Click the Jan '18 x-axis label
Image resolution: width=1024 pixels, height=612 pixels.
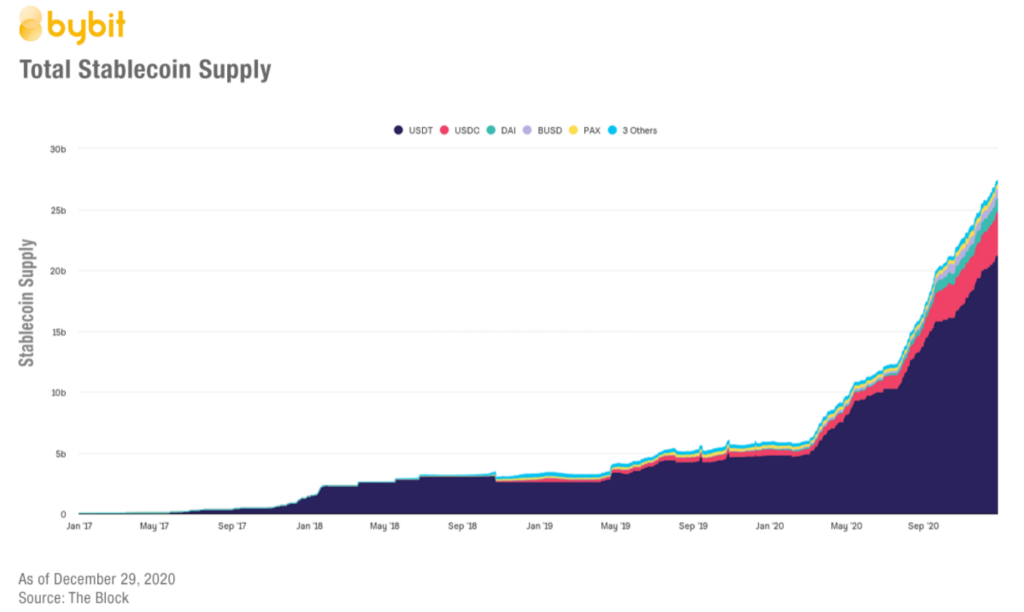310,526
